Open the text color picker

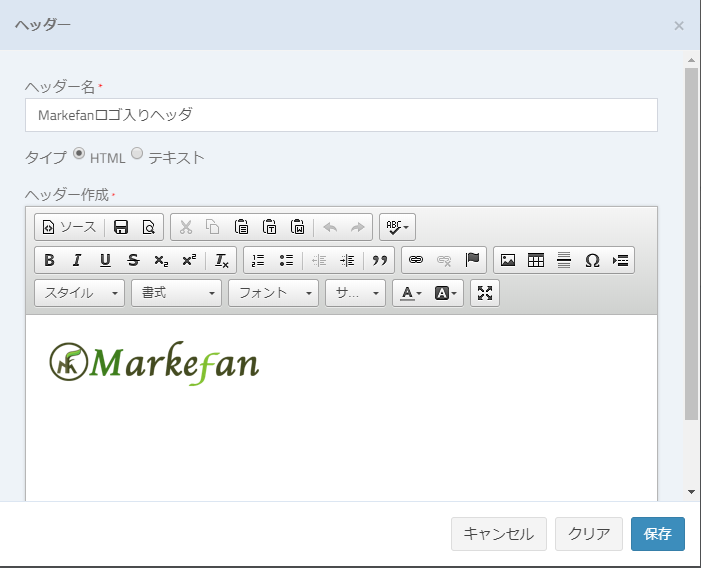(x=410, y=293)
